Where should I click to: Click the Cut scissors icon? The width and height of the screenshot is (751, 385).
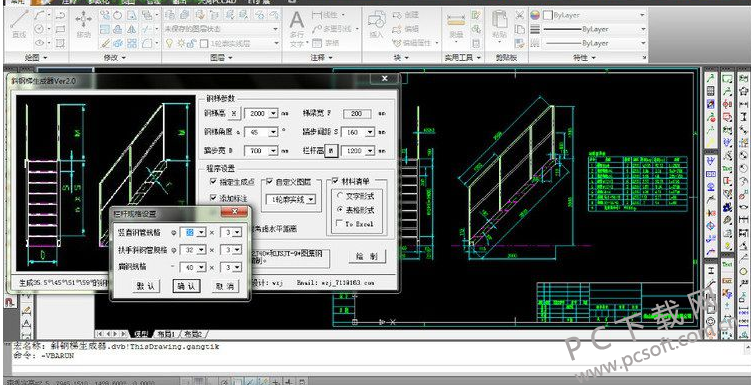point(520,15)
